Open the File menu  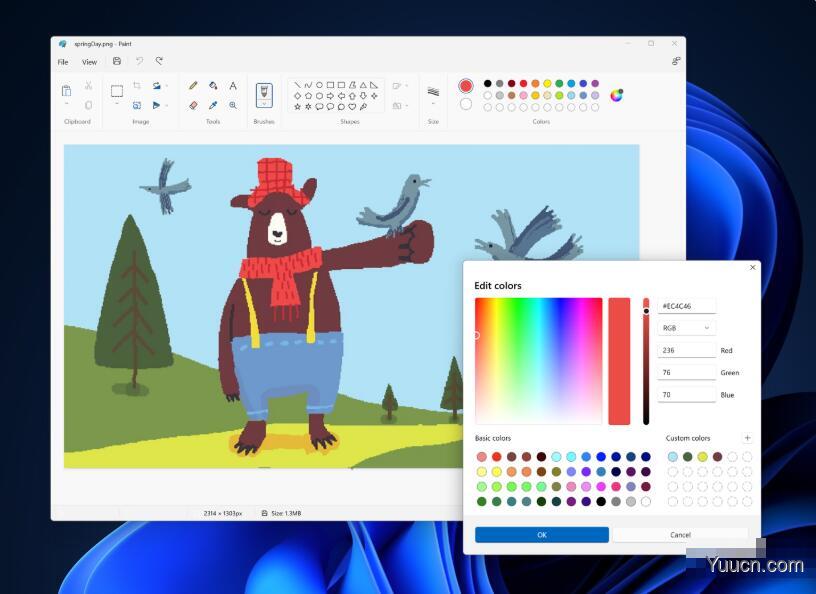tap(63, 62)
